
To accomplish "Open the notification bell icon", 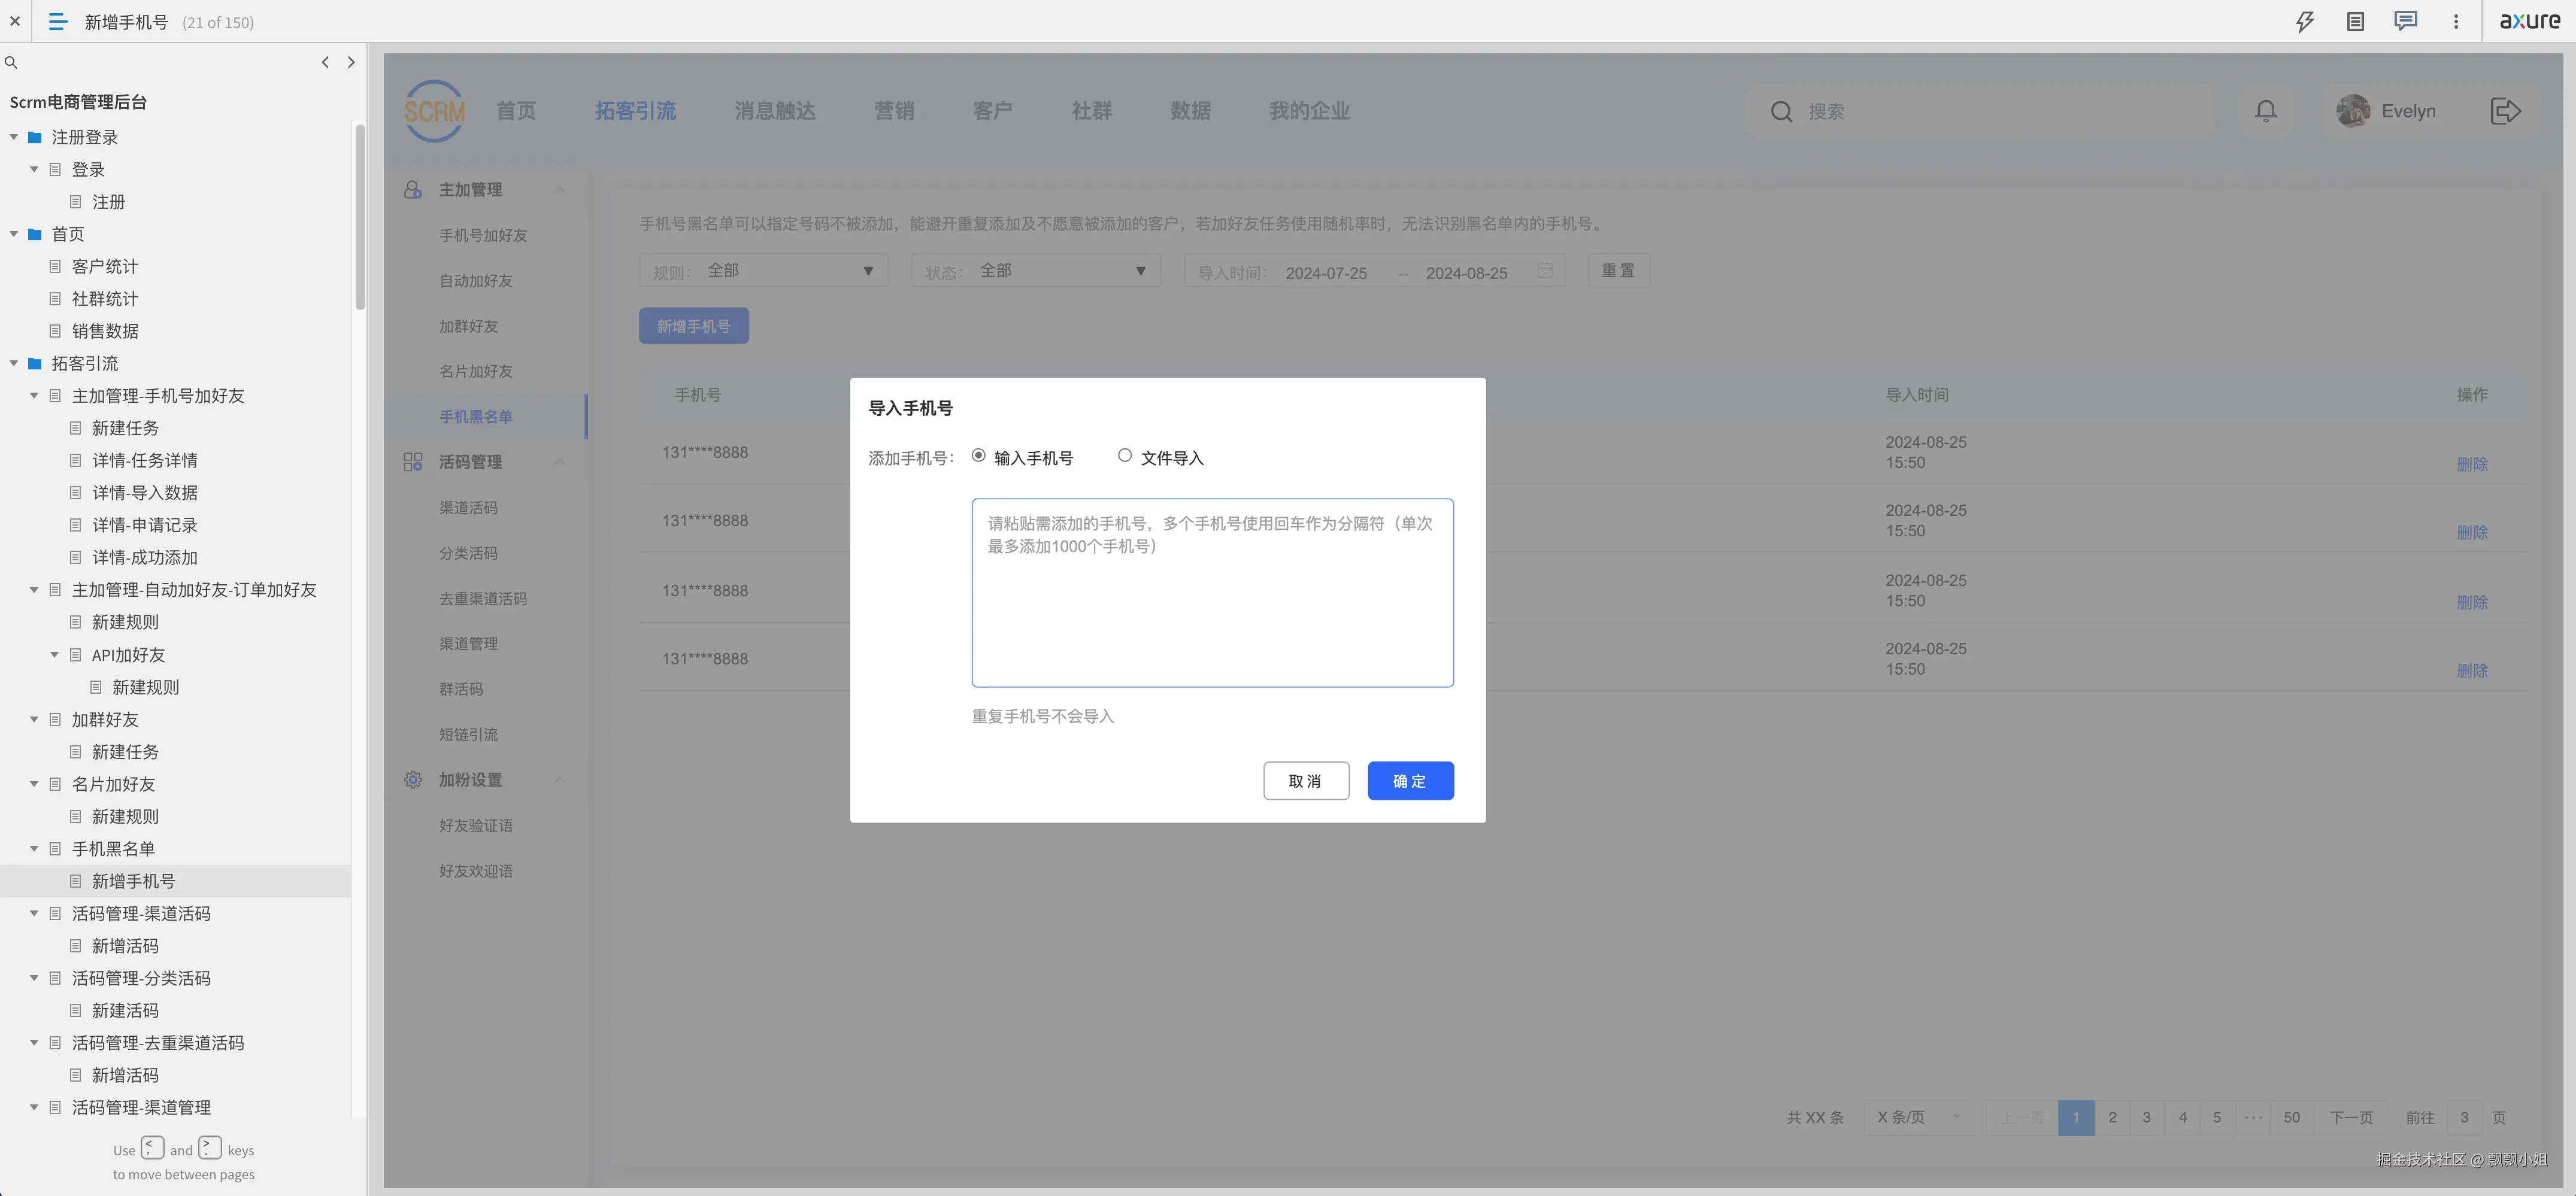I will pos(2265,111).
